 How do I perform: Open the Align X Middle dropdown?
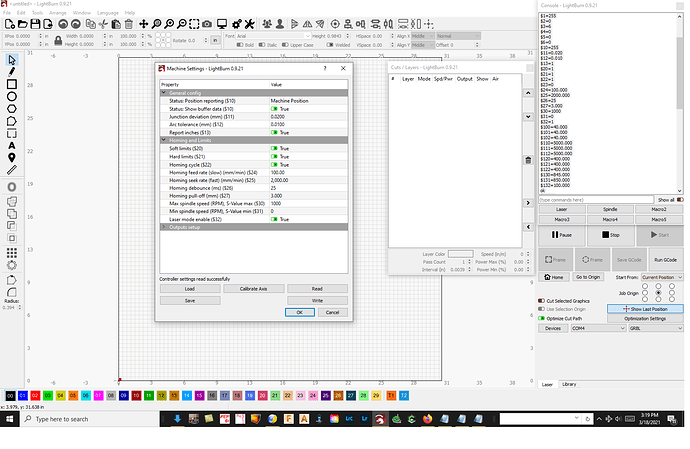[x=423, y=36]
